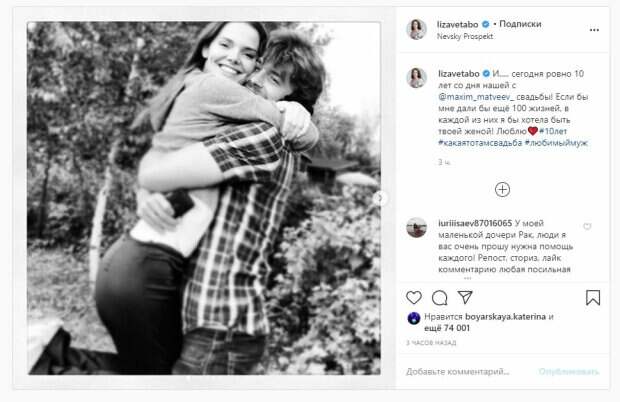Share the post with paper plane icon
Screen dimensions: 620x402
coord(463,297)
